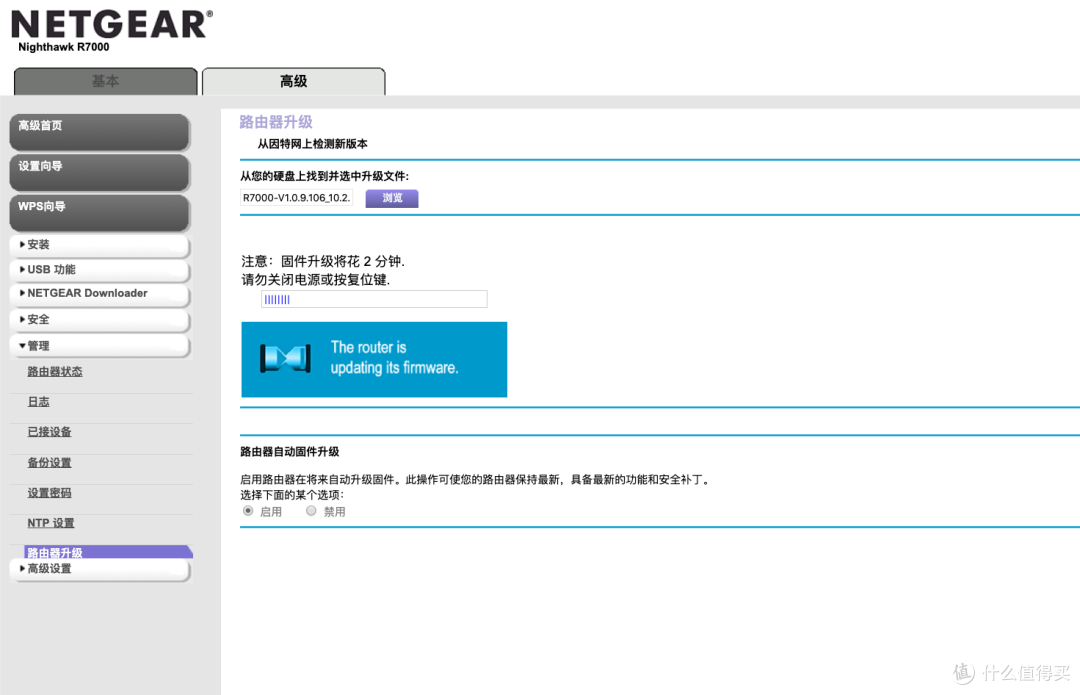Open the NTP 设置 link
This screenshot has height=695, width=1080.
point(51,523)
